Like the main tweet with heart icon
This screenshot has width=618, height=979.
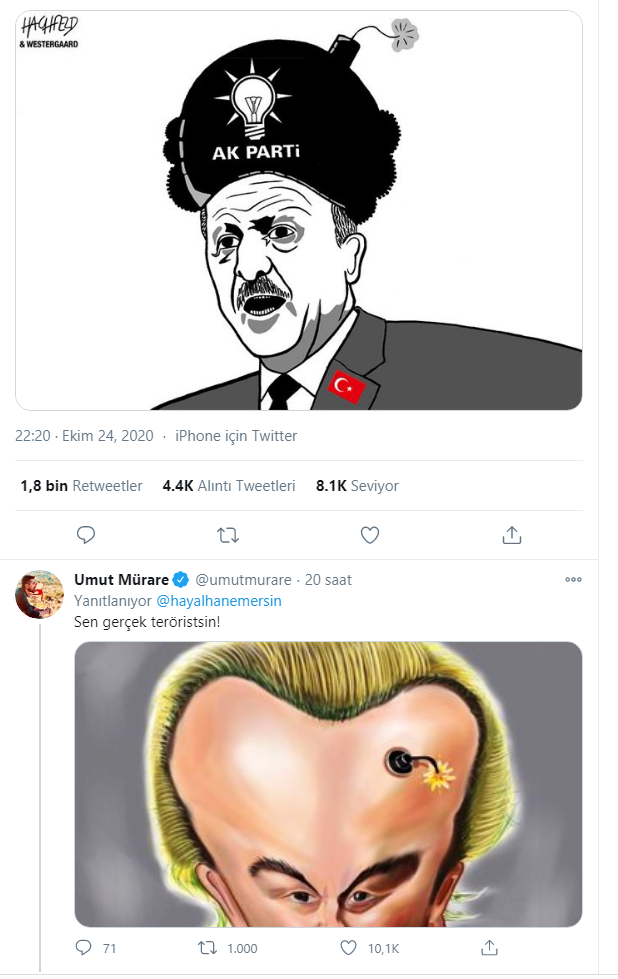tap(370, 535)
